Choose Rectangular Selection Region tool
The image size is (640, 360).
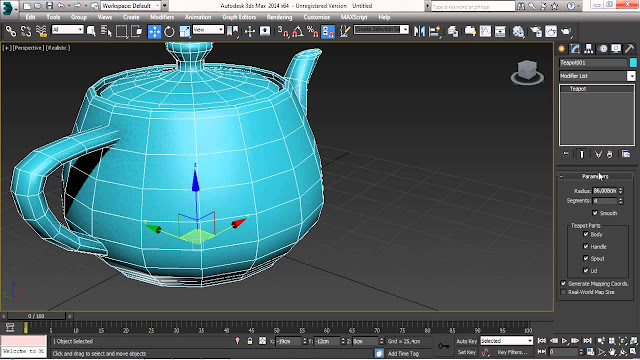[122, 31]
